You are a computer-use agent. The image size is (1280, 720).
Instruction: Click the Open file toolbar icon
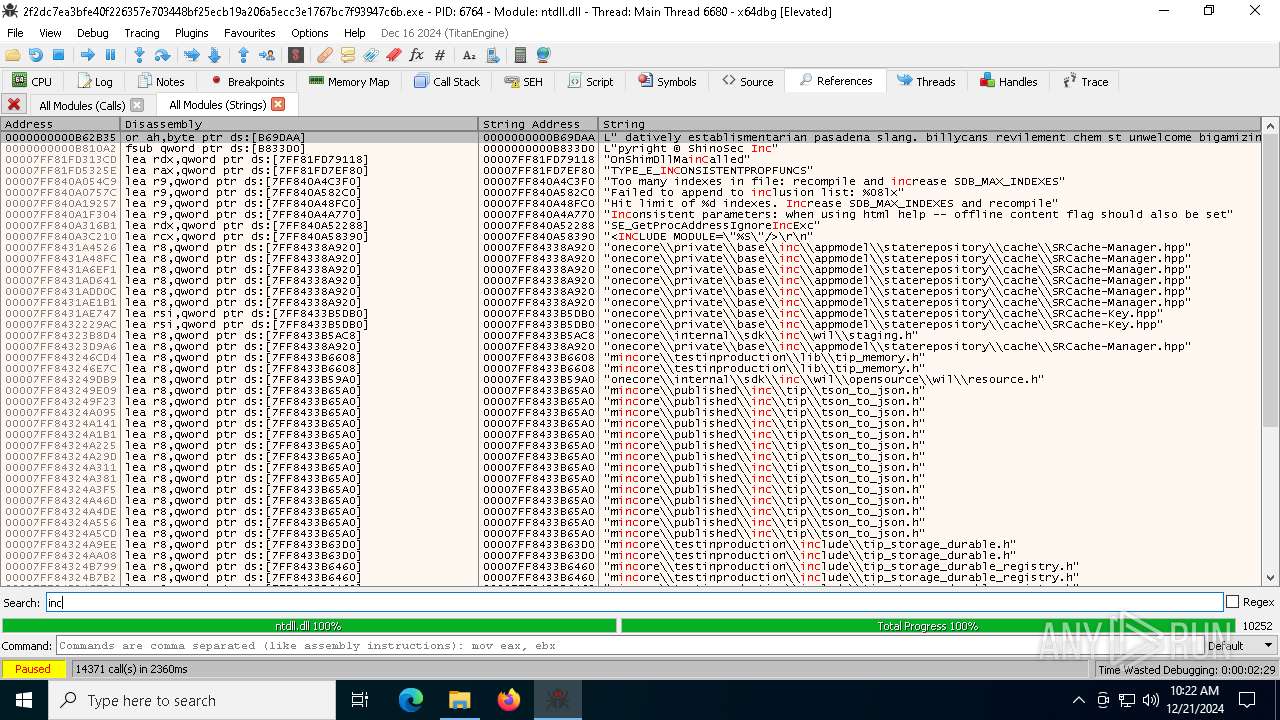13,55
